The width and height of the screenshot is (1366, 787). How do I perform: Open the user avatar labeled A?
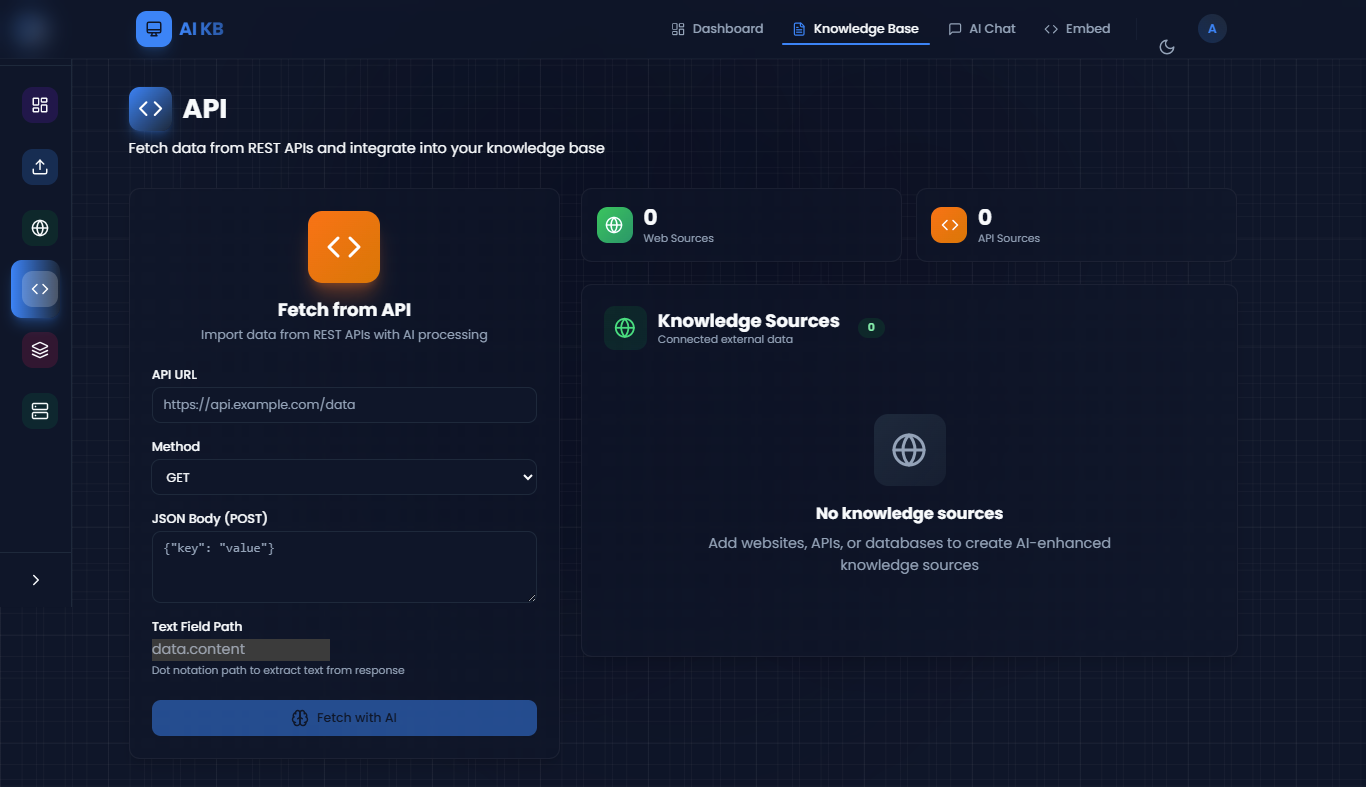(1212, 29)
